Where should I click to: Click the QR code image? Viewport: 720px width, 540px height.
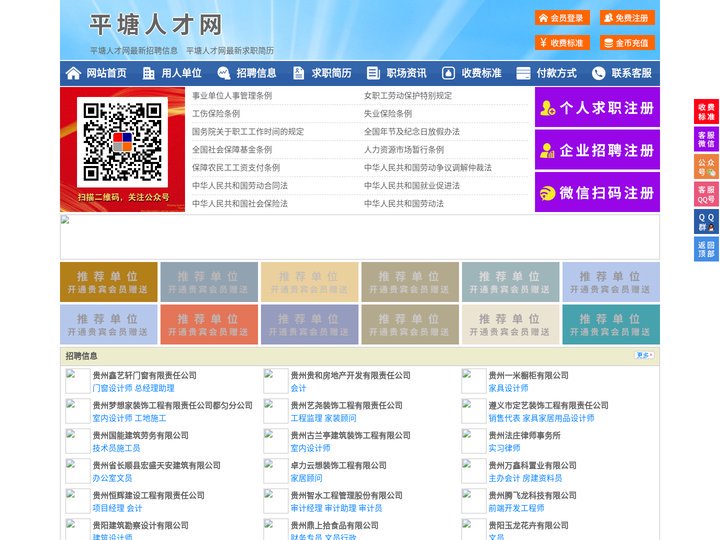pyautogui.click(x=122, y=142)
